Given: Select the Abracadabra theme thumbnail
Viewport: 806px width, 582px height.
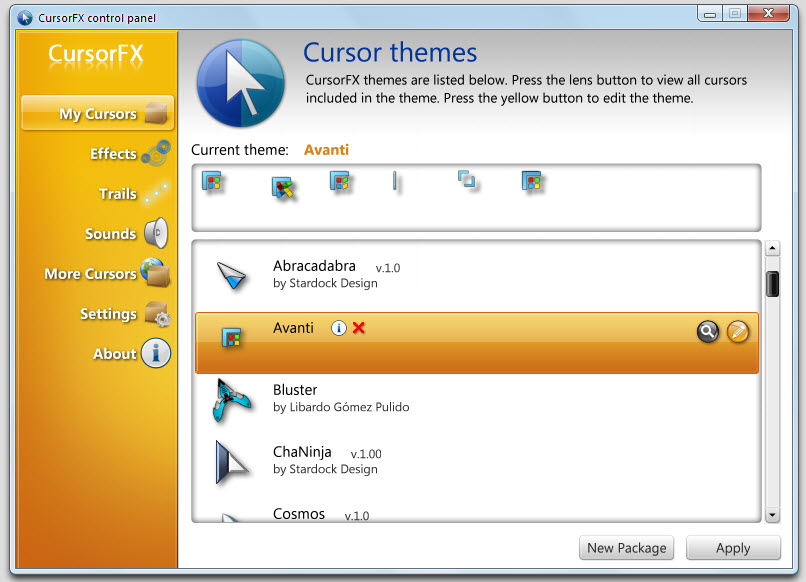Looking at the screenshot, I should coord(231,273).
